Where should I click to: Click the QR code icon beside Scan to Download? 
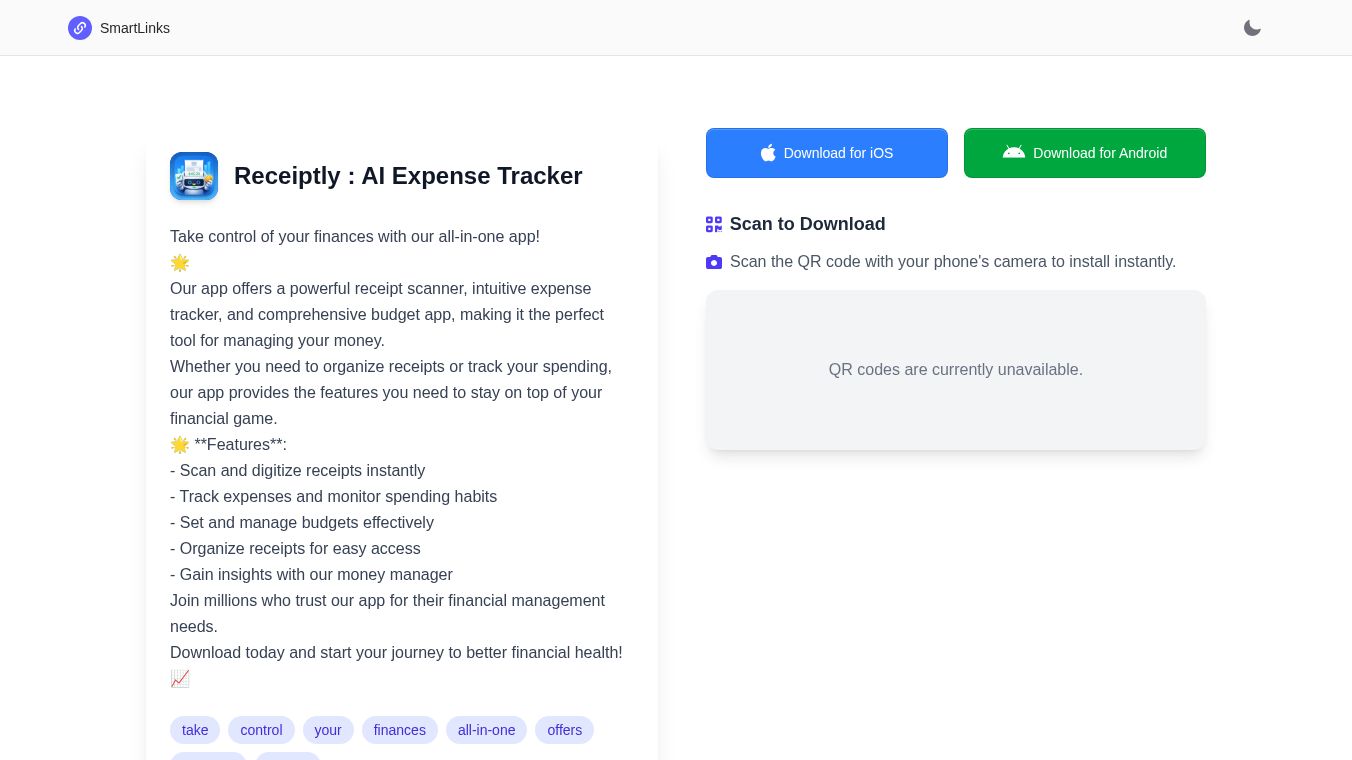(714, 224)
